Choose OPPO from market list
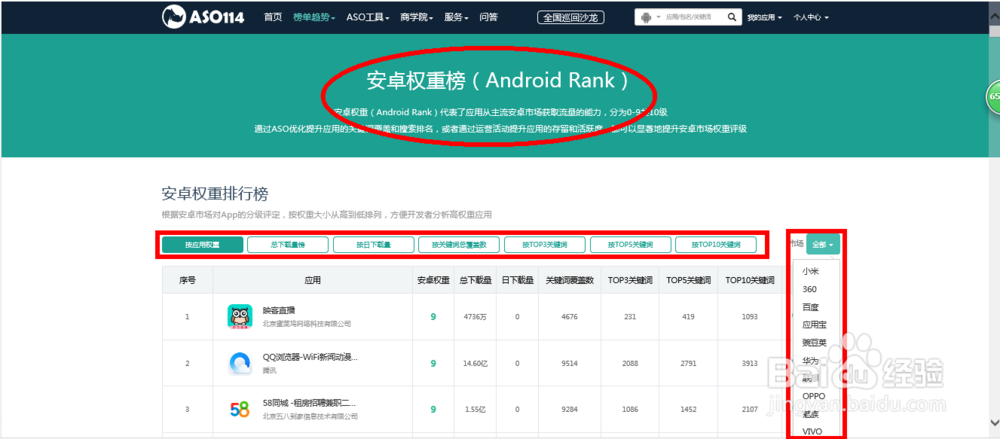 (x=814, y=396)
